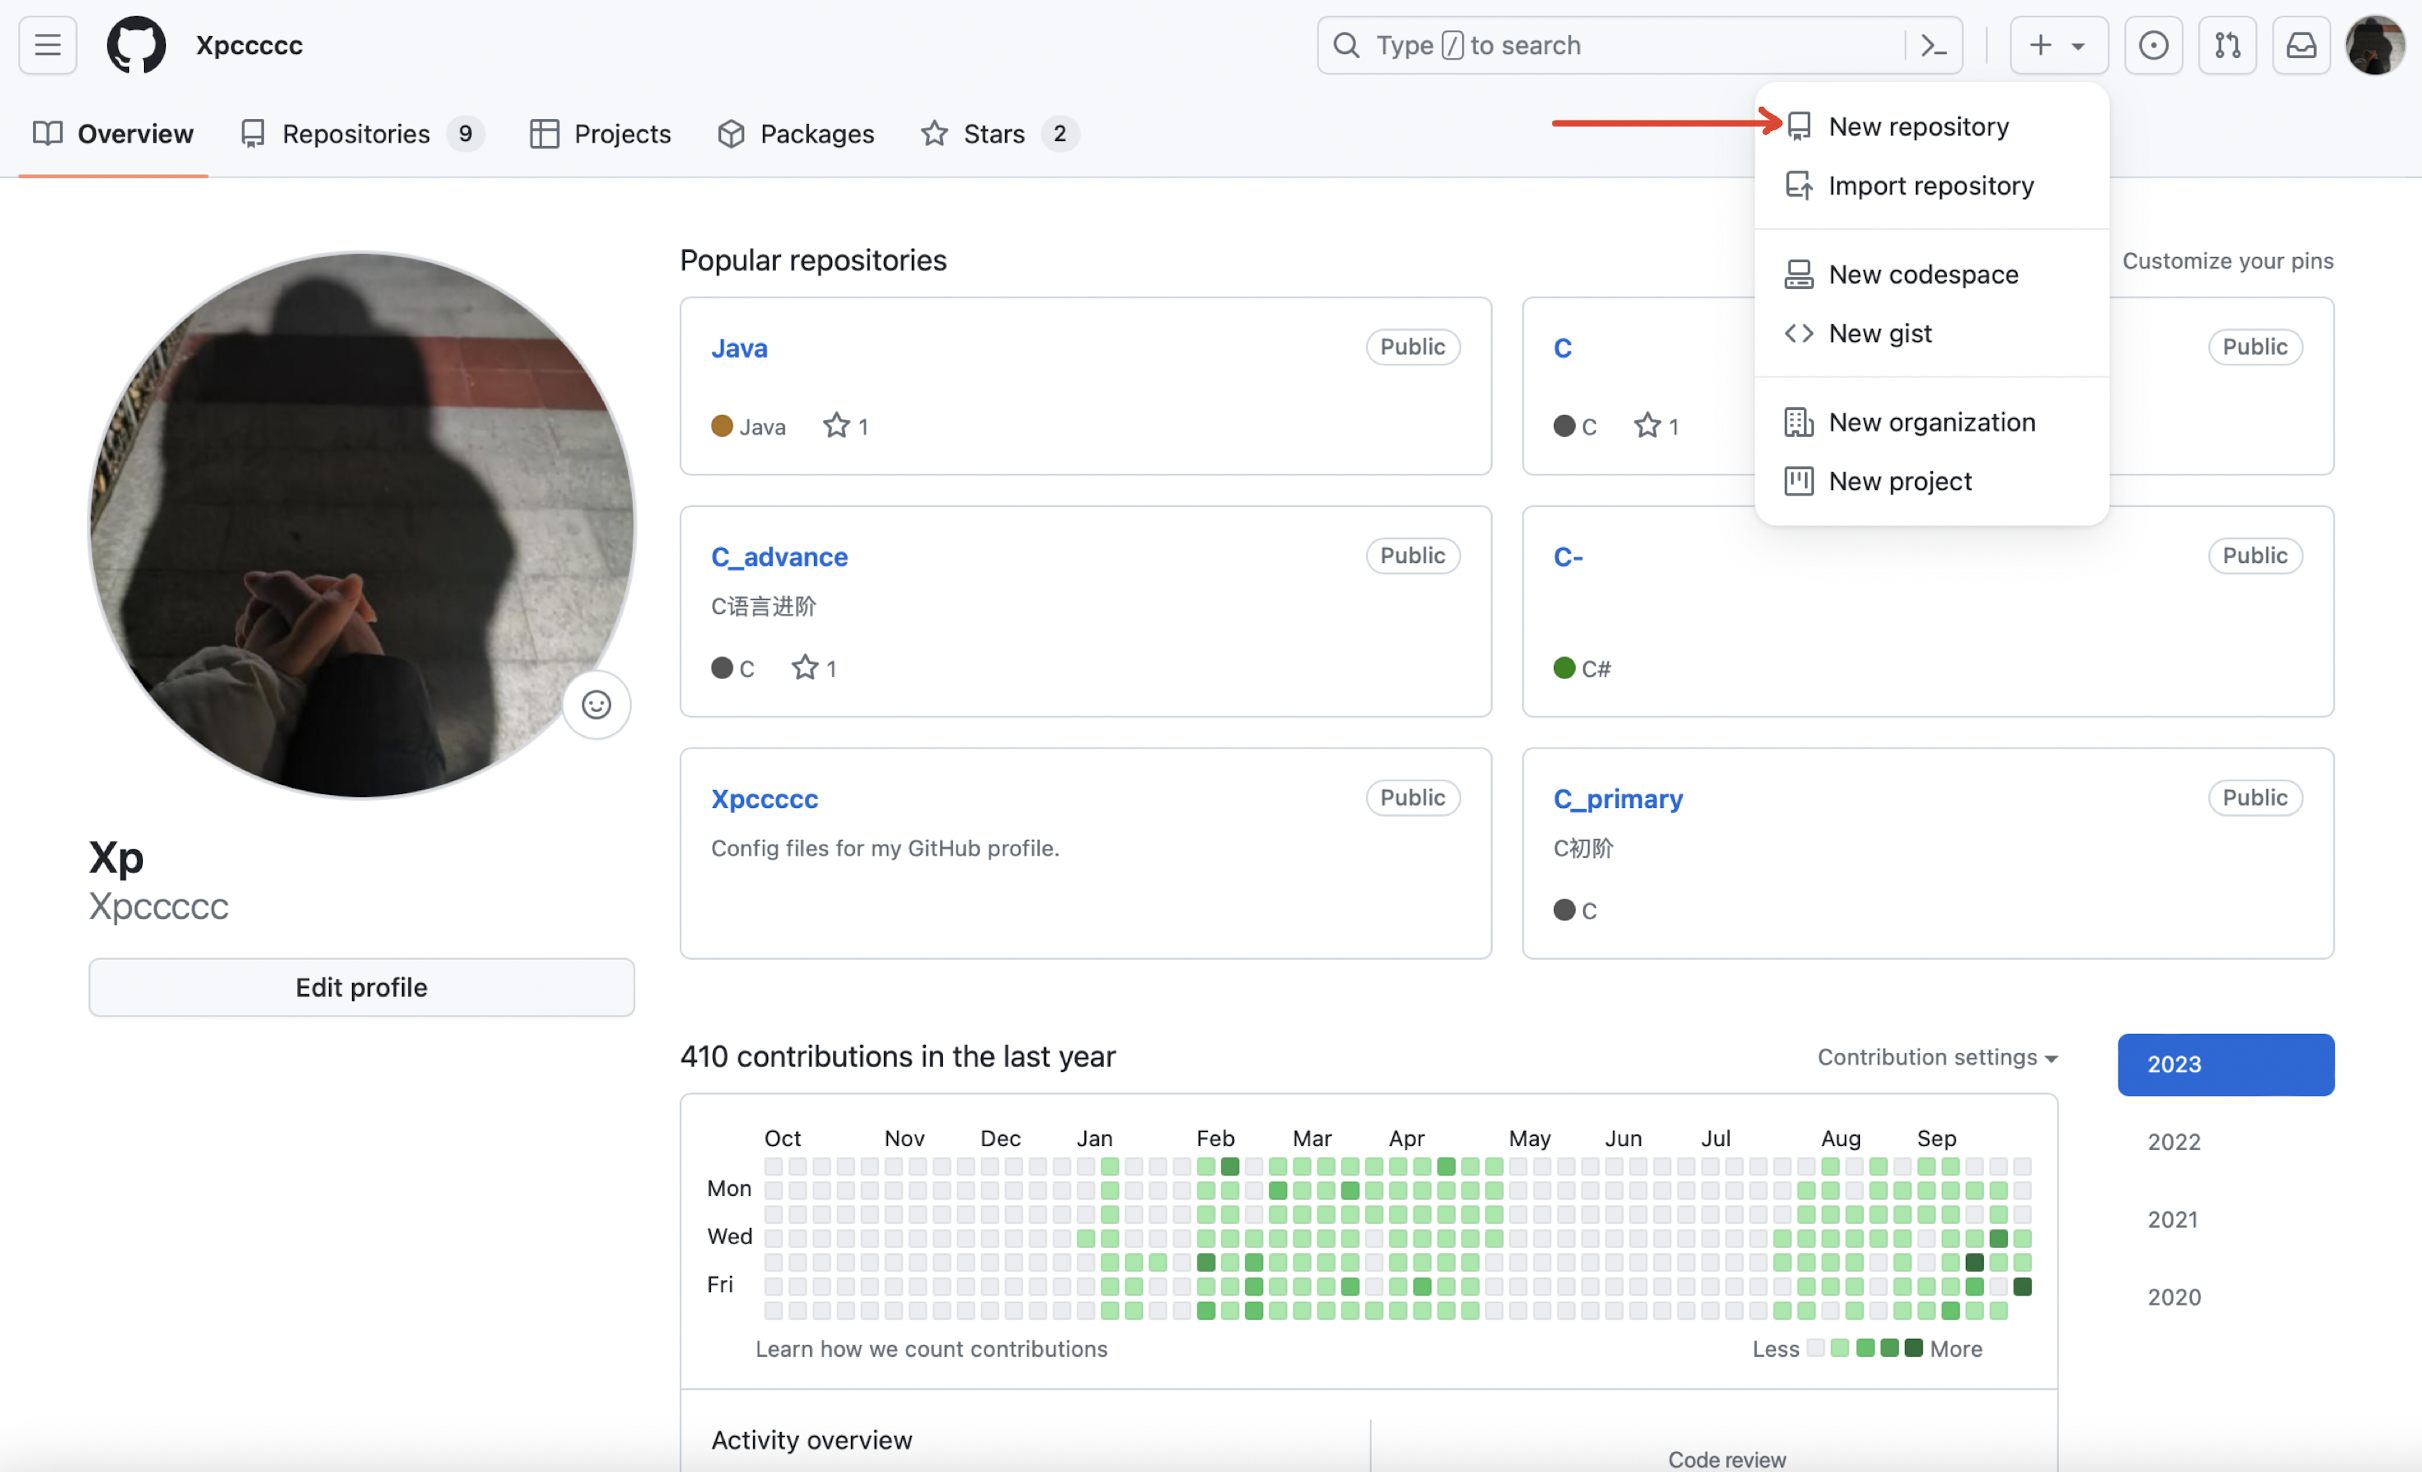The height and width of the screenshot is (1472, 2422).
Task: Choose New repository from menu
Action: tap(1918, 126)
